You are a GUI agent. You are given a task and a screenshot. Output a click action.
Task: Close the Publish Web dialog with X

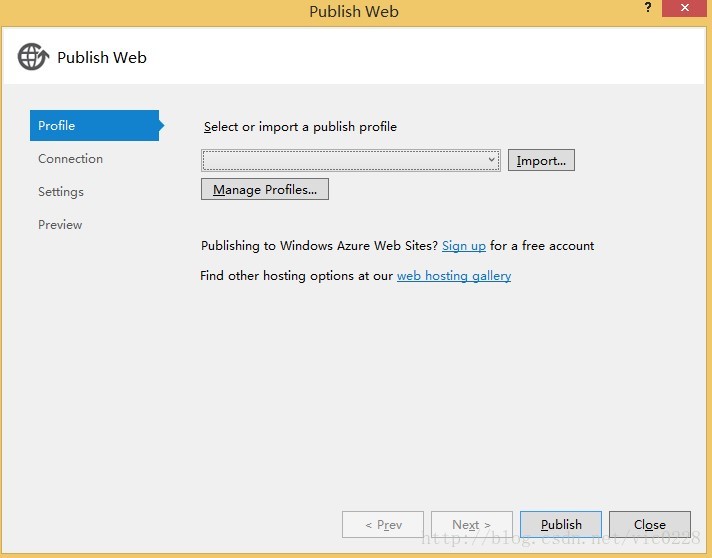684,8
